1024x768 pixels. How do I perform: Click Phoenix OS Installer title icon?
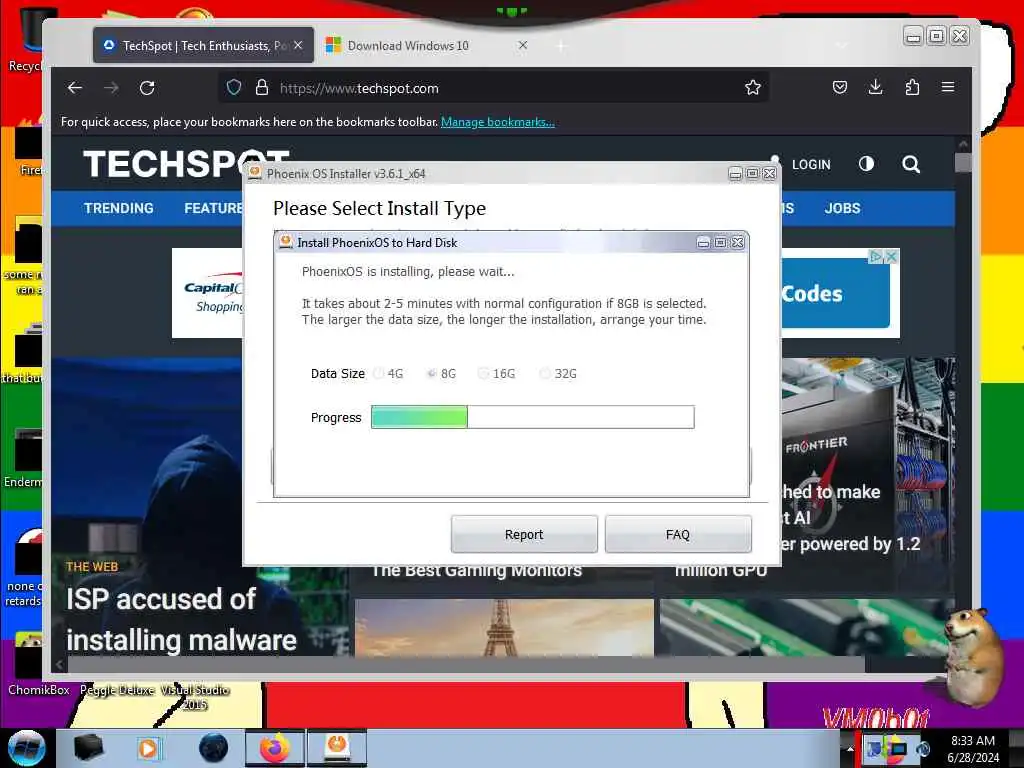click(x=255, y=173)
